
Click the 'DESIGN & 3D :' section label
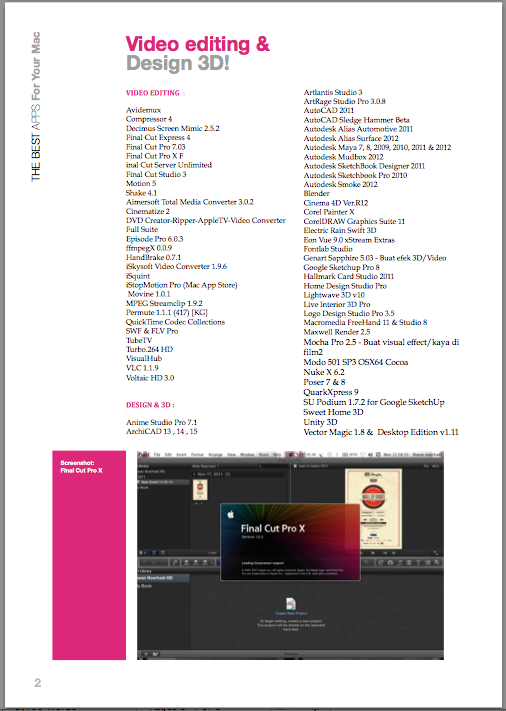(x=150, y=405)
